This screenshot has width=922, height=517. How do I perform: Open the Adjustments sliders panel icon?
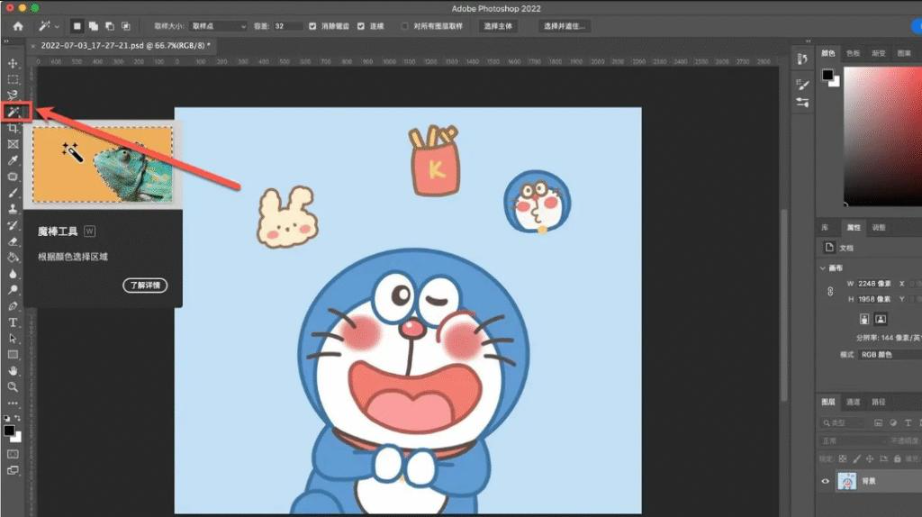(802, 102)
